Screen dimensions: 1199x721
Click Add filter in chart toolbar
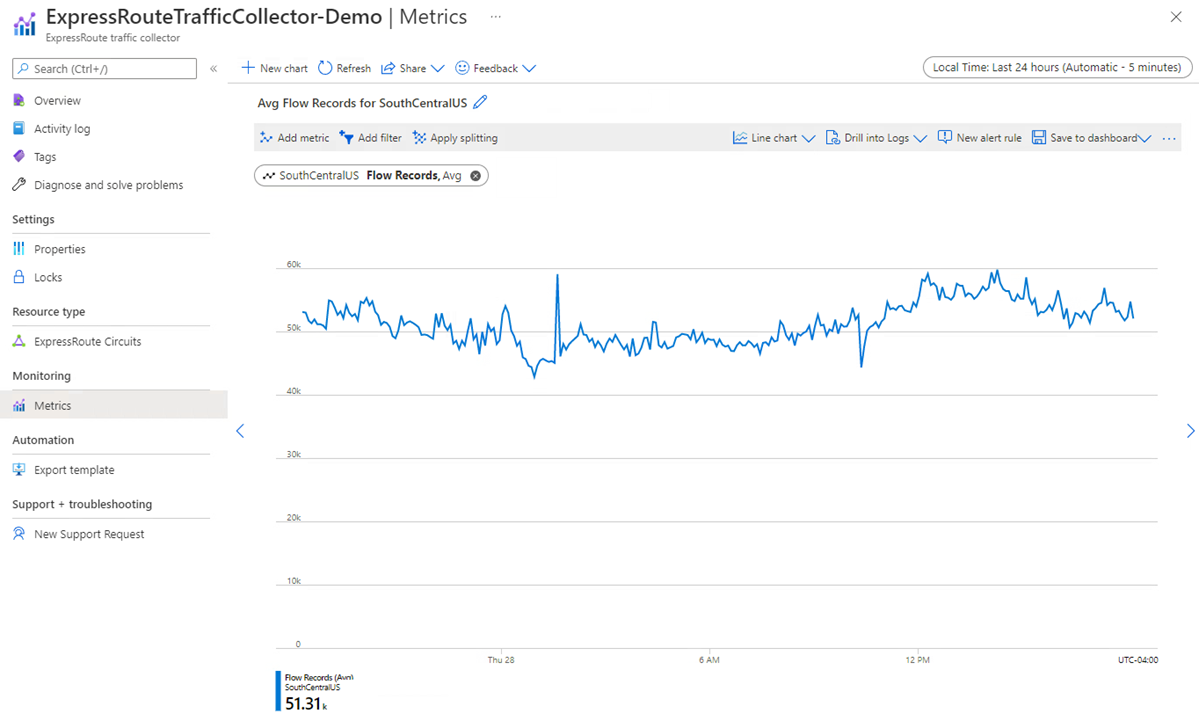[370, 138]
